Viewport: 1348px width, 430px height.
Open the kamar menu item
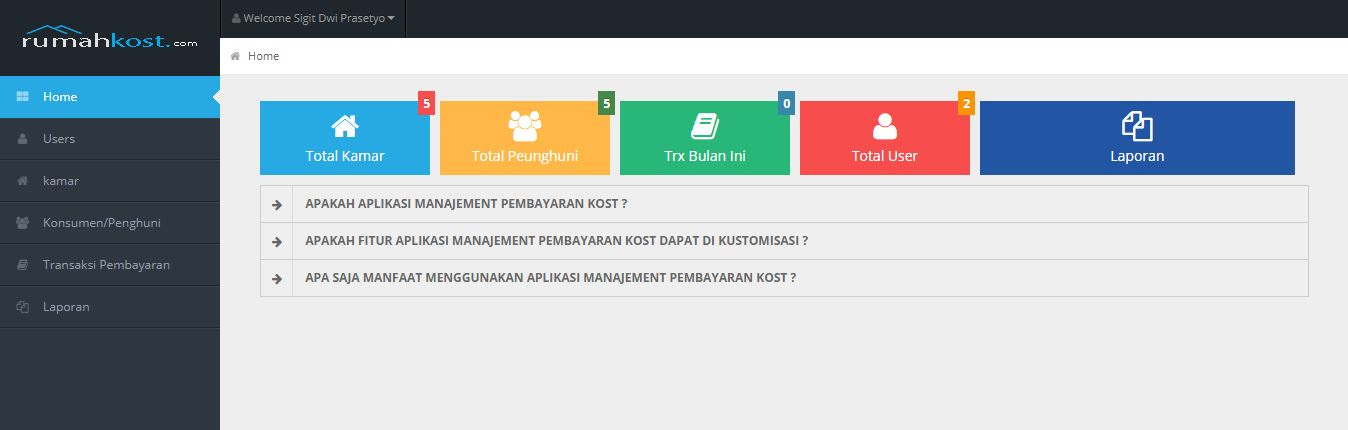coord(110,181)
